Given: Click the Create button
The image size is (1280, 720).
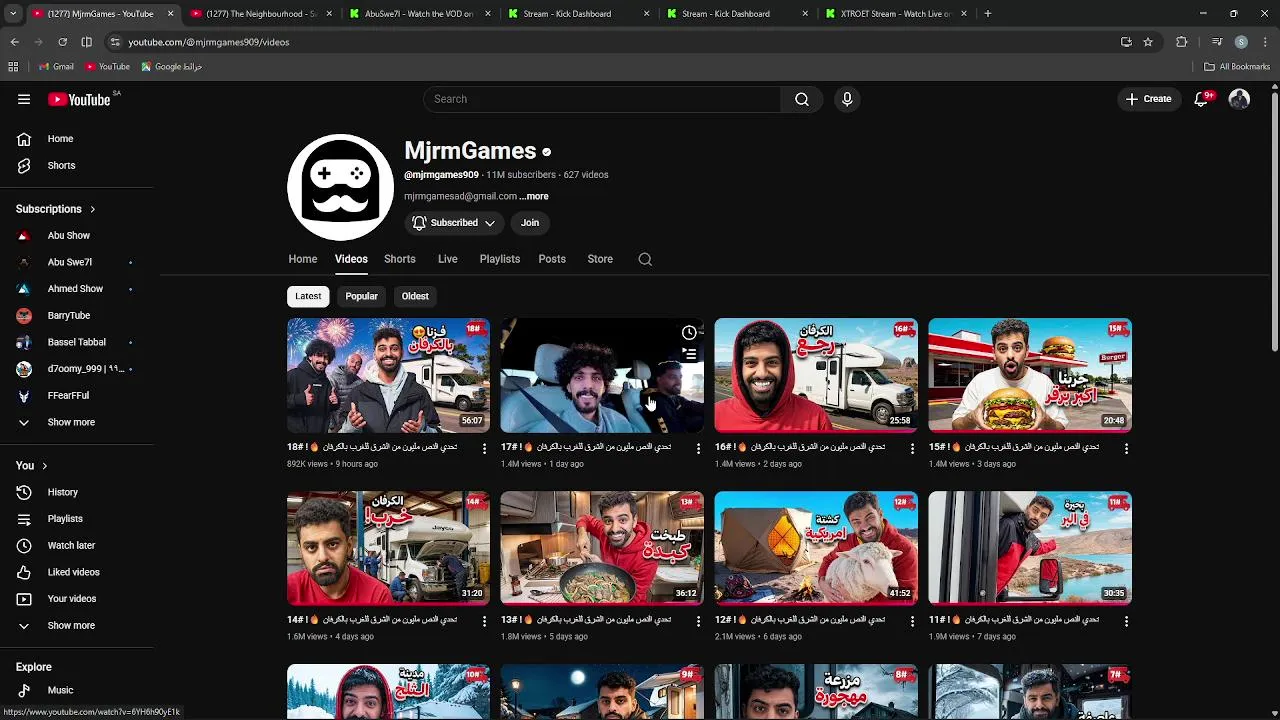Looking at the screenshot, I should pyautogui.click(x=1148, y=99).
